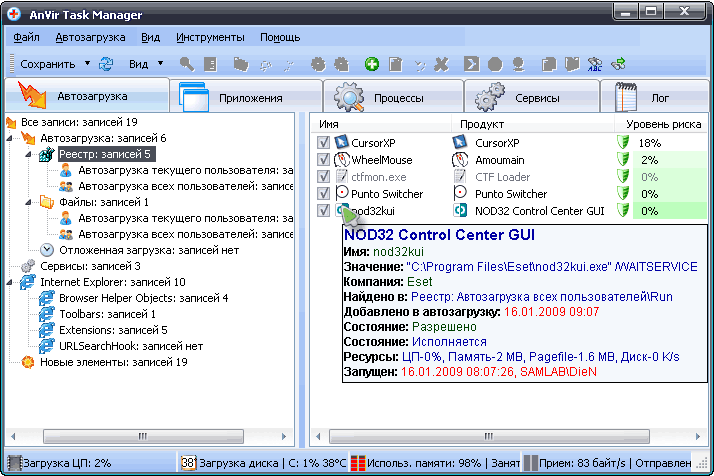714x476 pixels.
Task: Click the document properties icon beside magnifier
Action: (x=210, y=64)
